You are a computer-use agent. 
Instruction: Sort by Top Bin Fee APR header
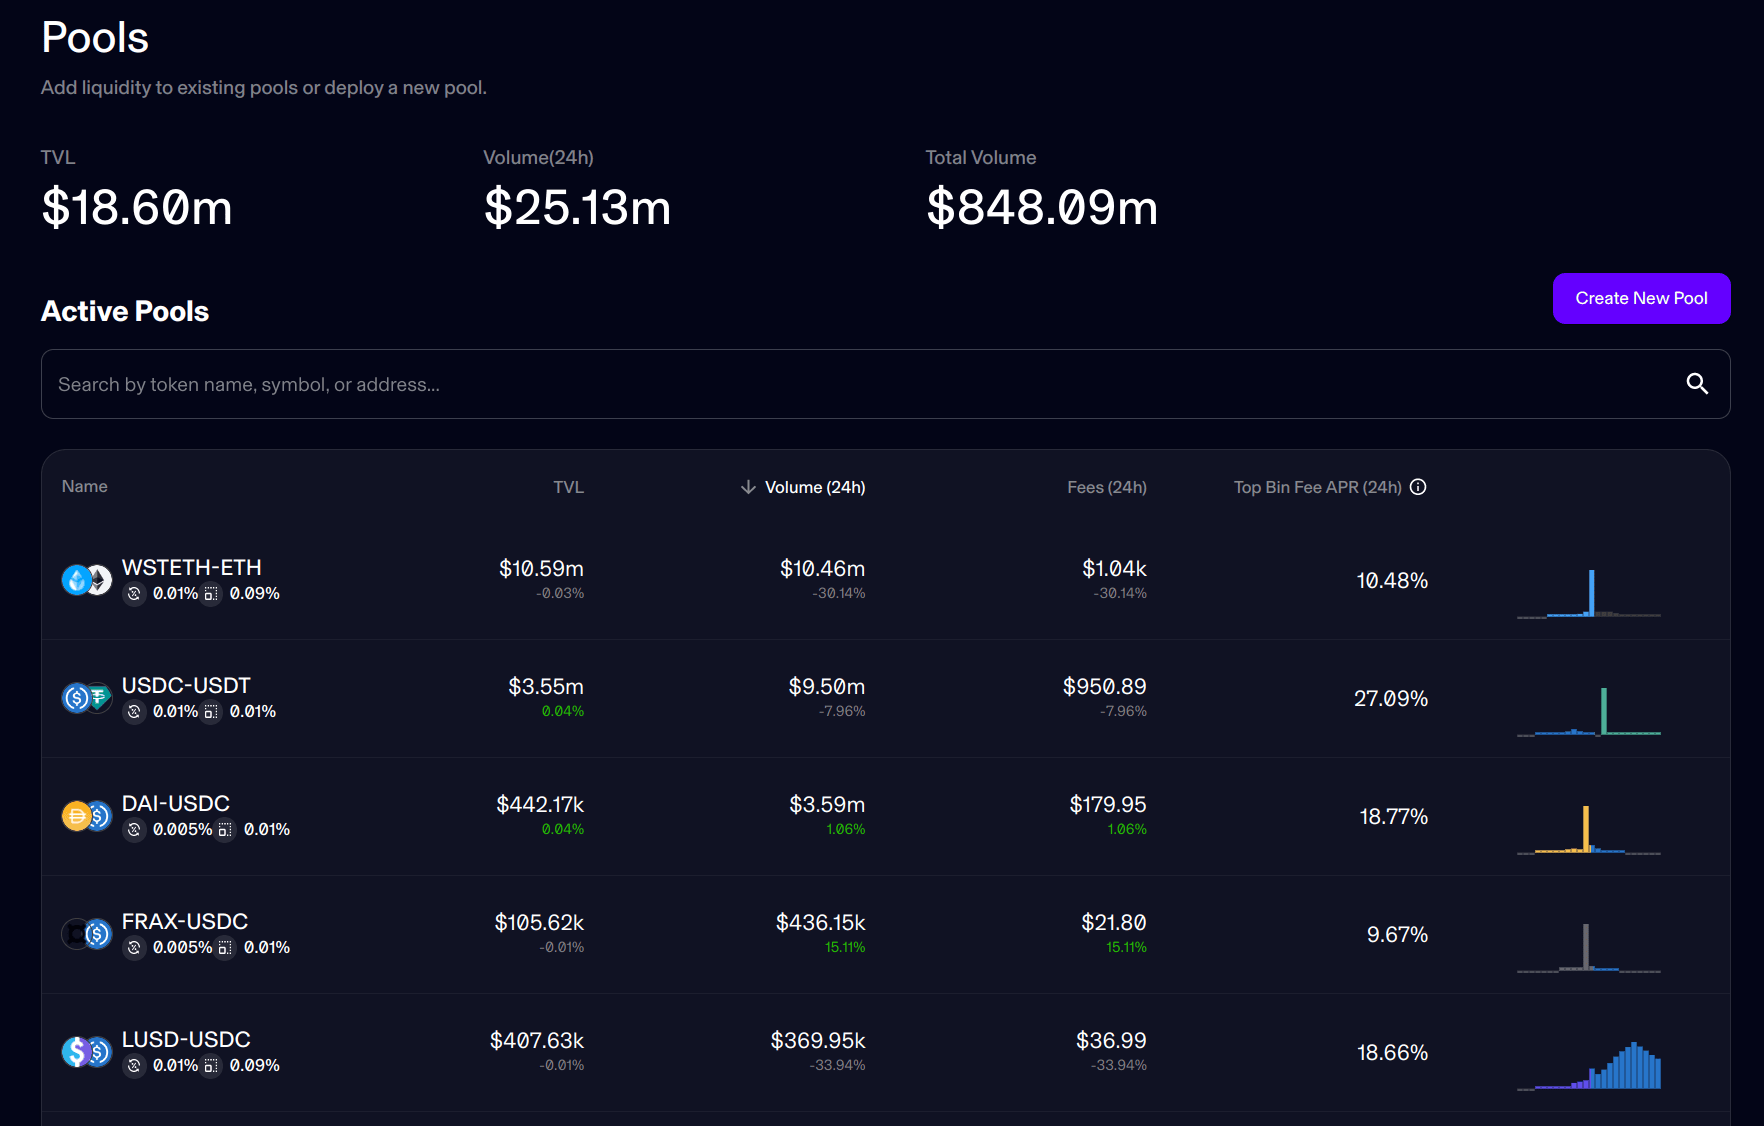1317,487
